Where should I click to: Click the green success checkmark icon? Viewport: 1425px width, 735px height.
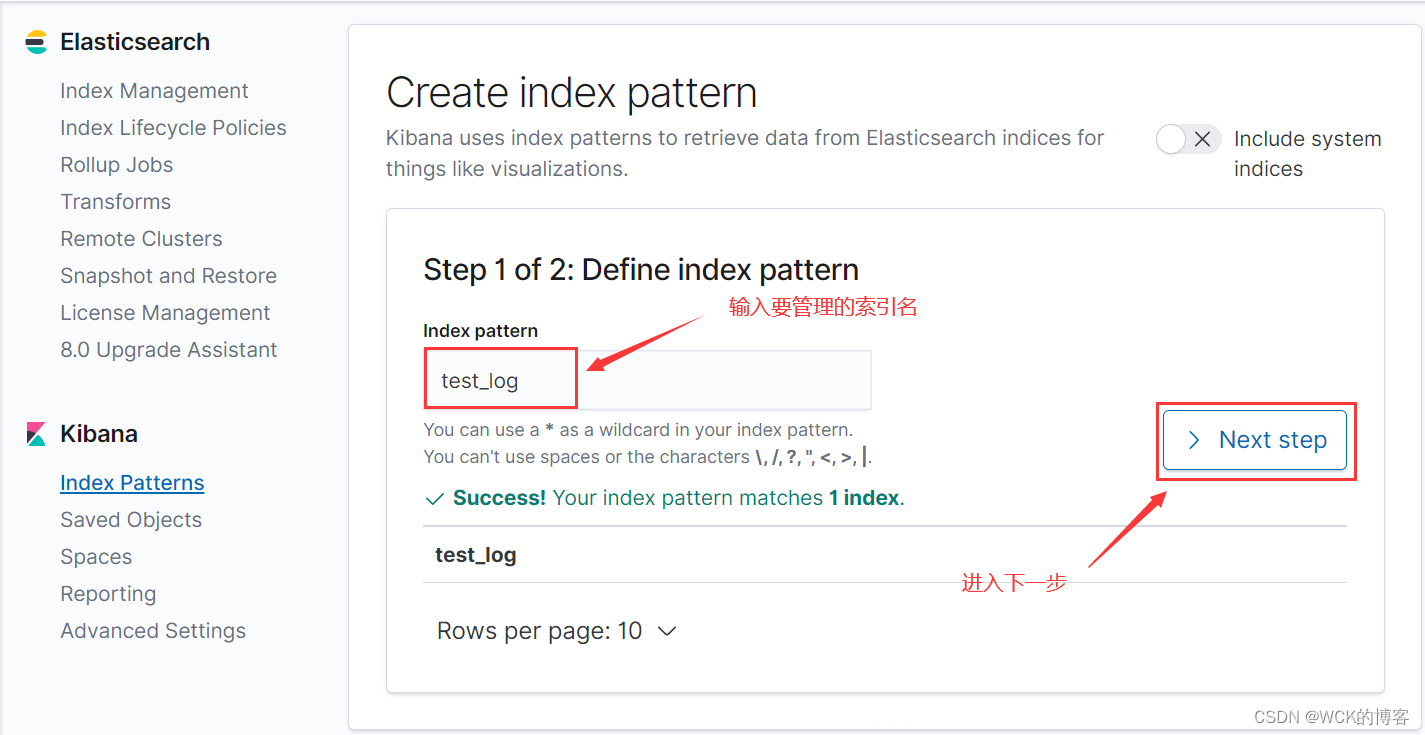[434, 498]
